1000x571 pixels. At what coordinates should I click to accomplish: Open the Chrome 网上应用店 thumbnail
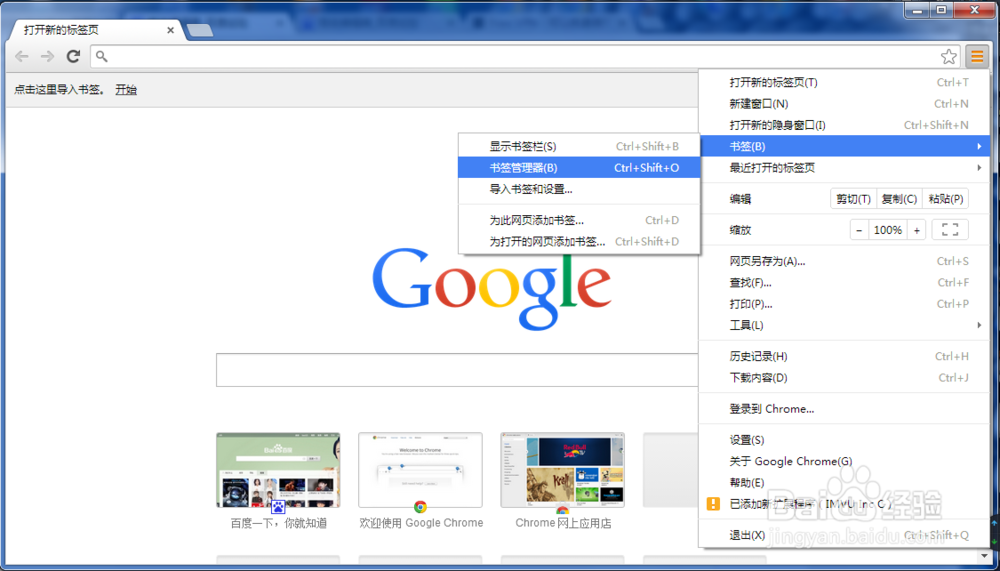click(562, 470)
